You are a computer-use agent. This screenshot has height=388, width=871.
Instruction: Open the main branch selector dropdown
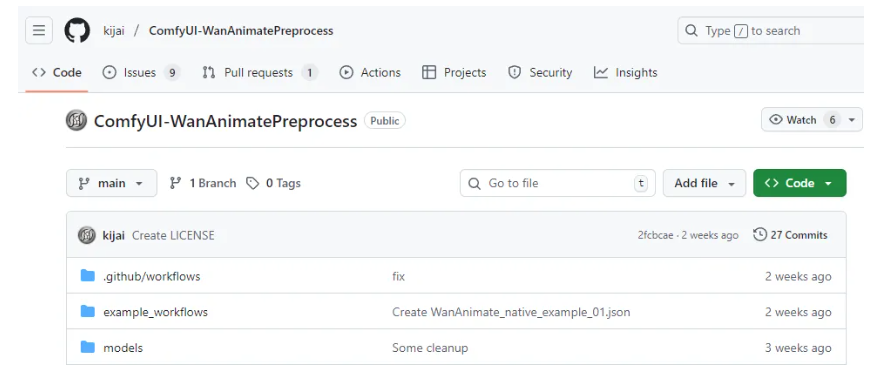point(112,183)
